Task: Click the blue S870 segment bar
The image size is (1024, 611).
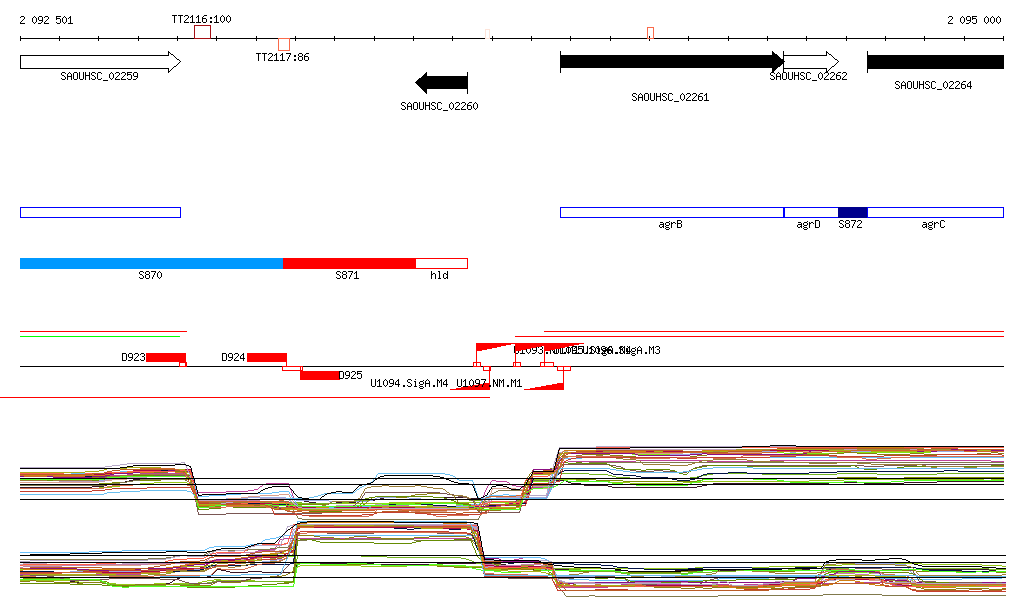Action: coord(151,263)
